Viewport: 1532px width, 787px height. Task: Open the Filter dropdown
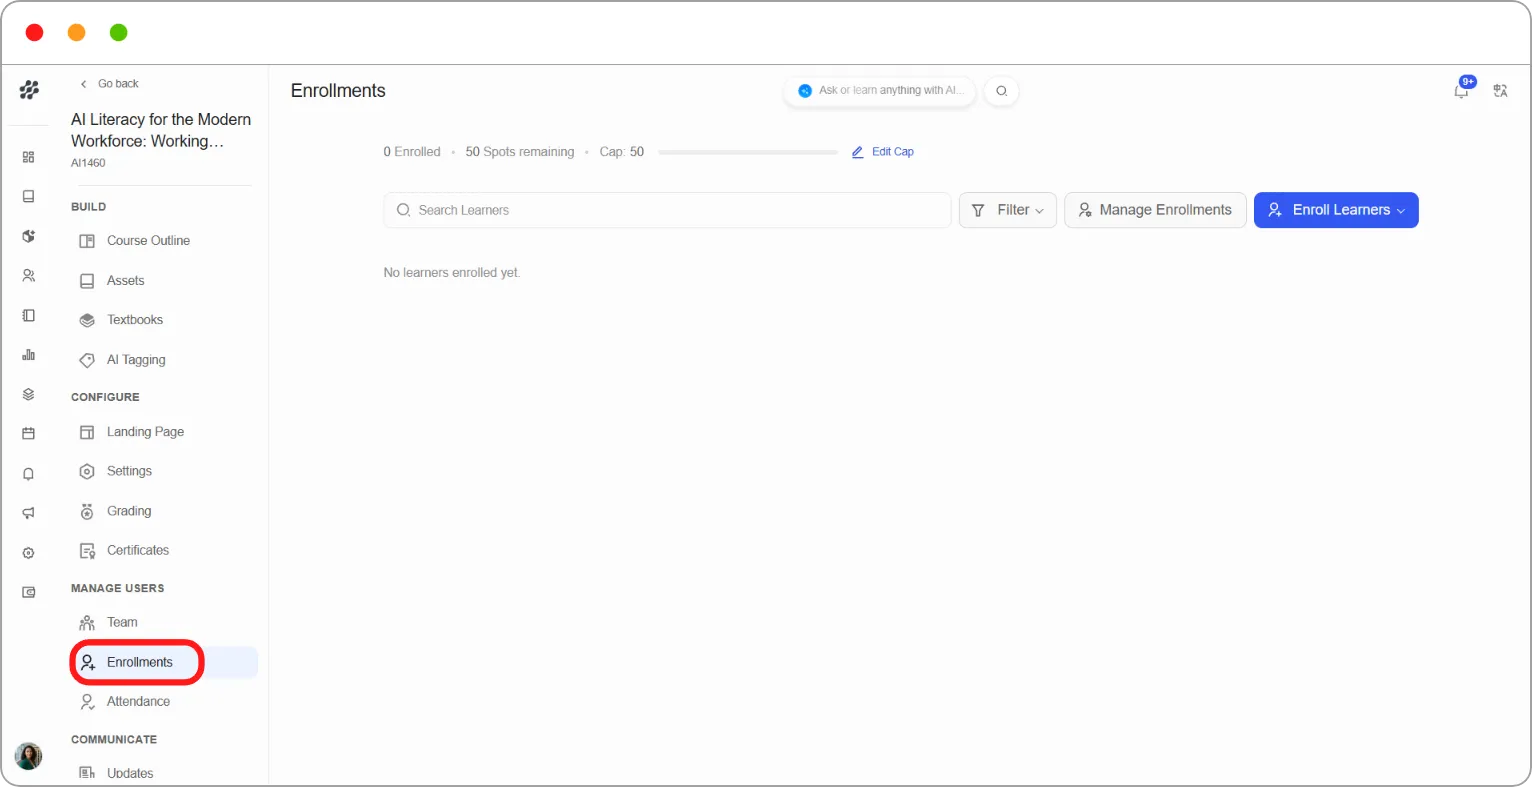(1008, 210)
